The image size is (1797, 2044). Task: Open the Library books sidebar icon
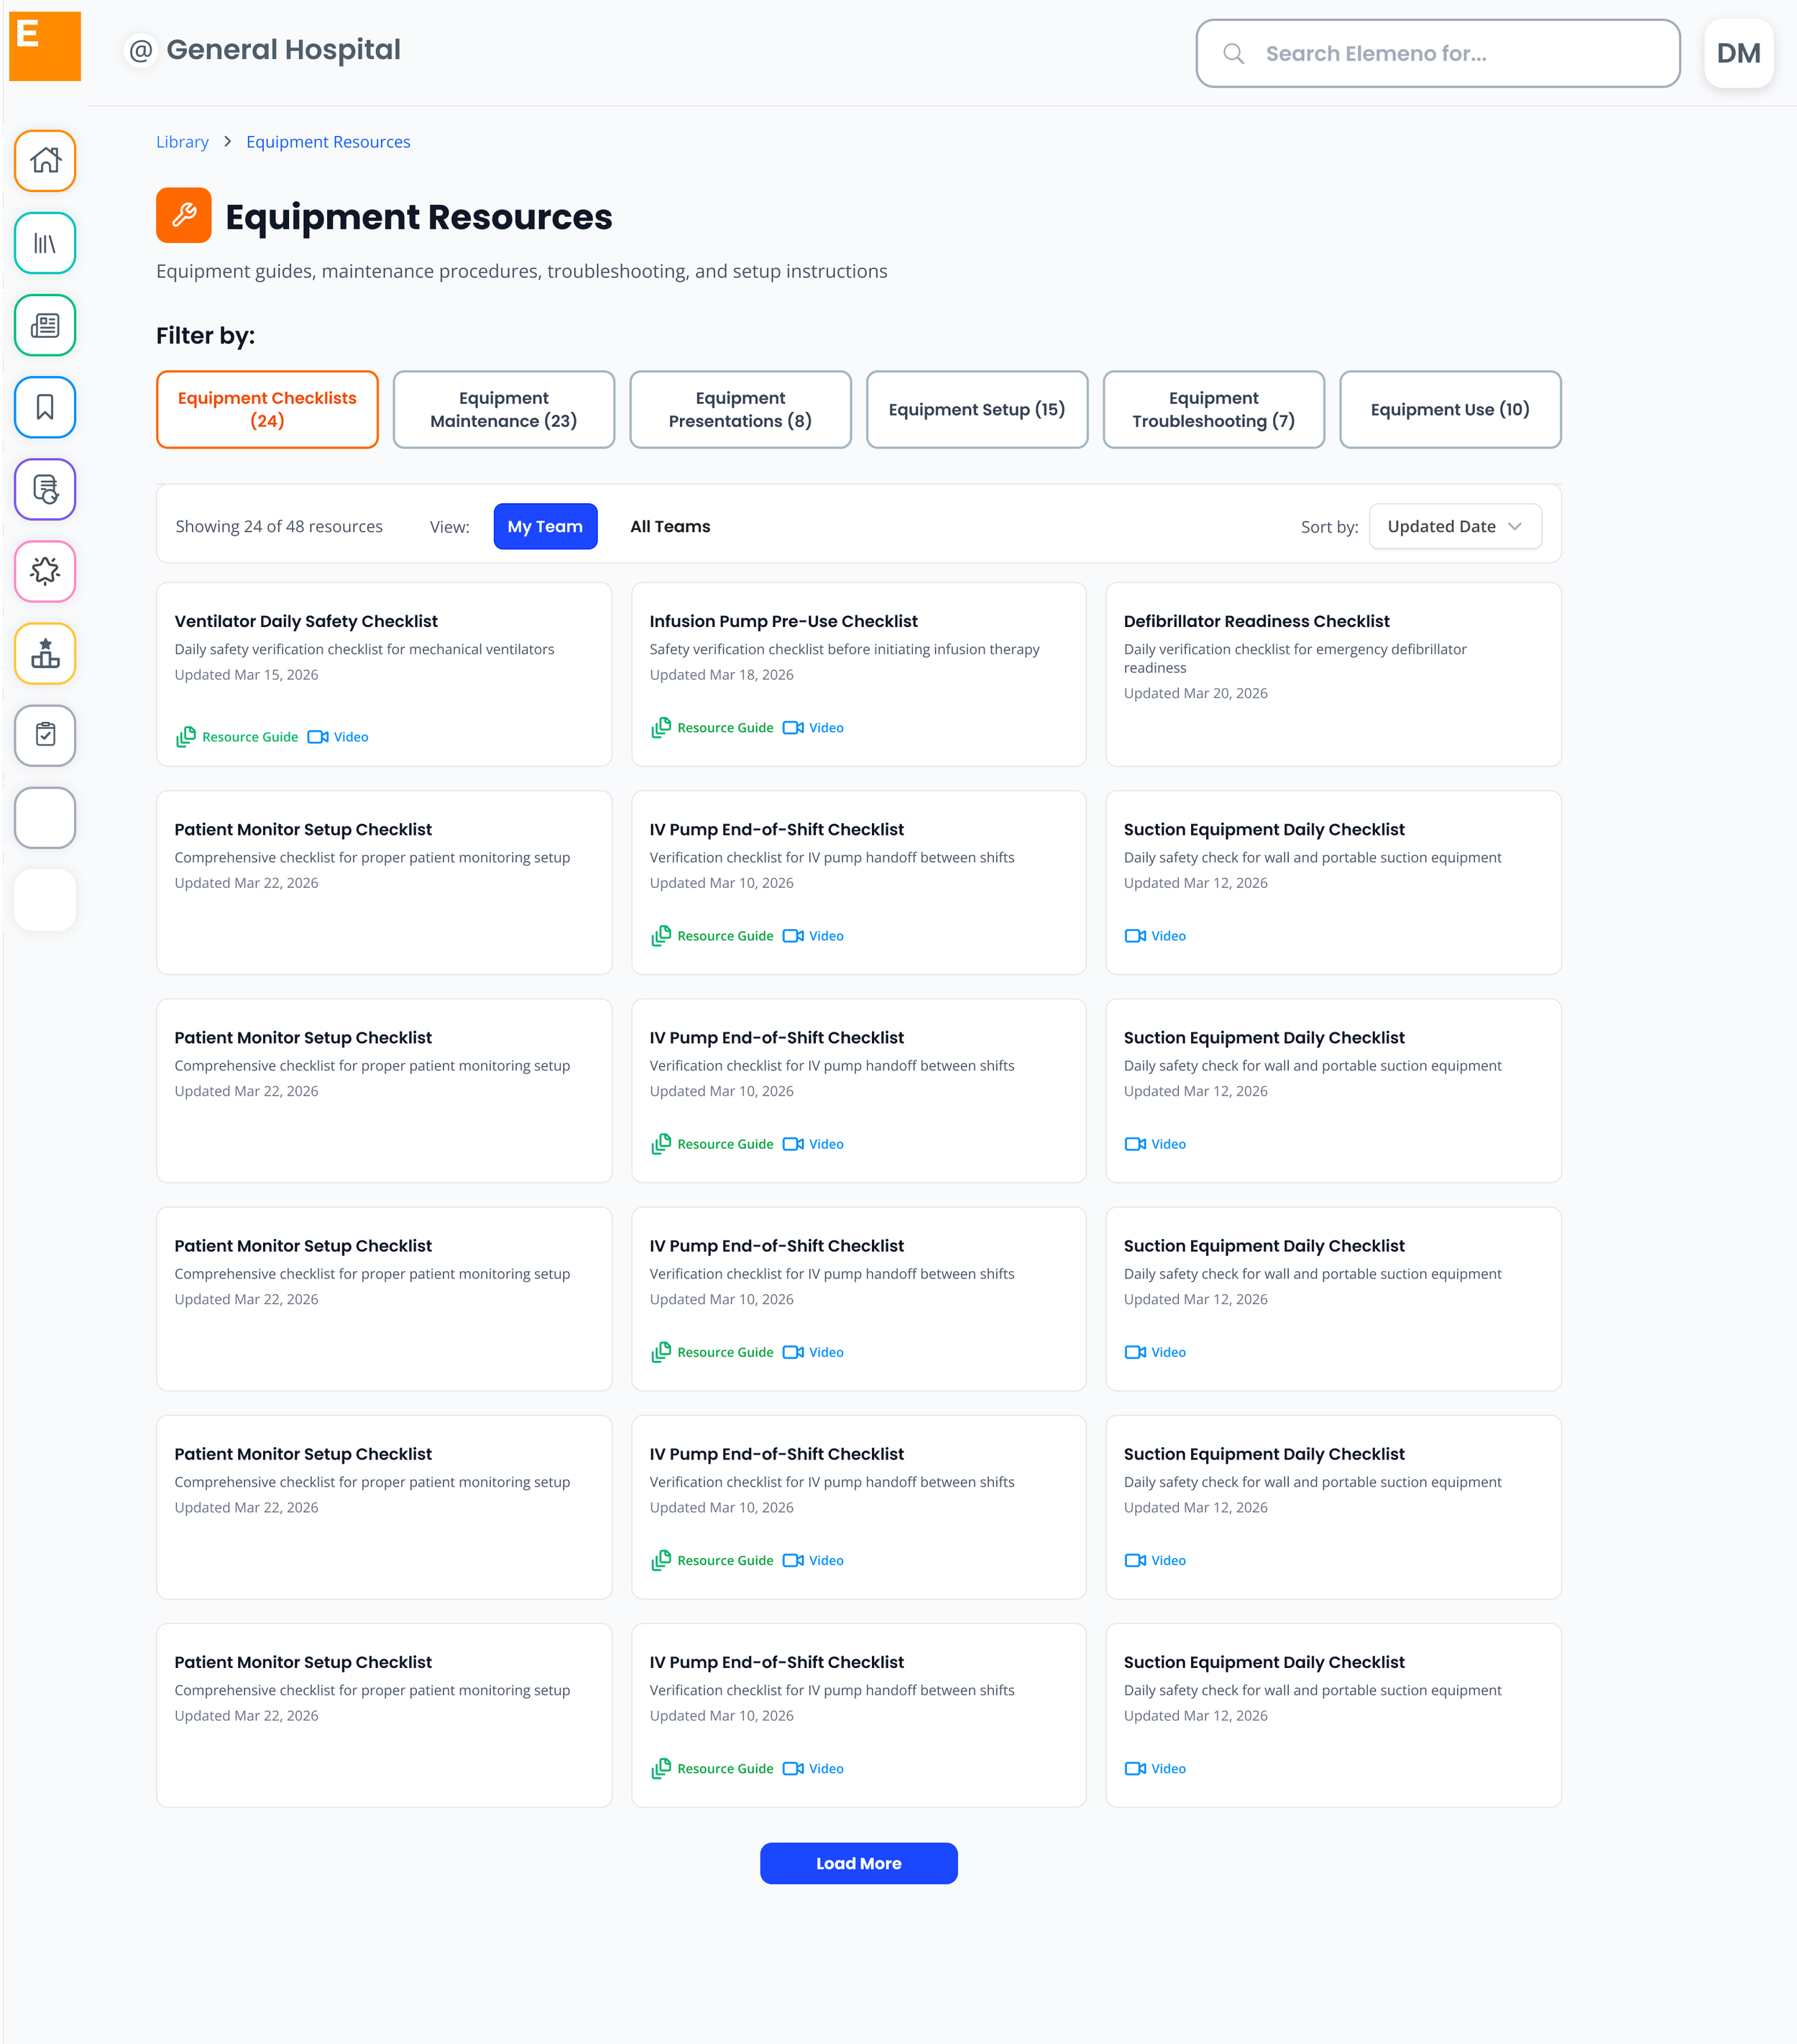click(45, 243)
